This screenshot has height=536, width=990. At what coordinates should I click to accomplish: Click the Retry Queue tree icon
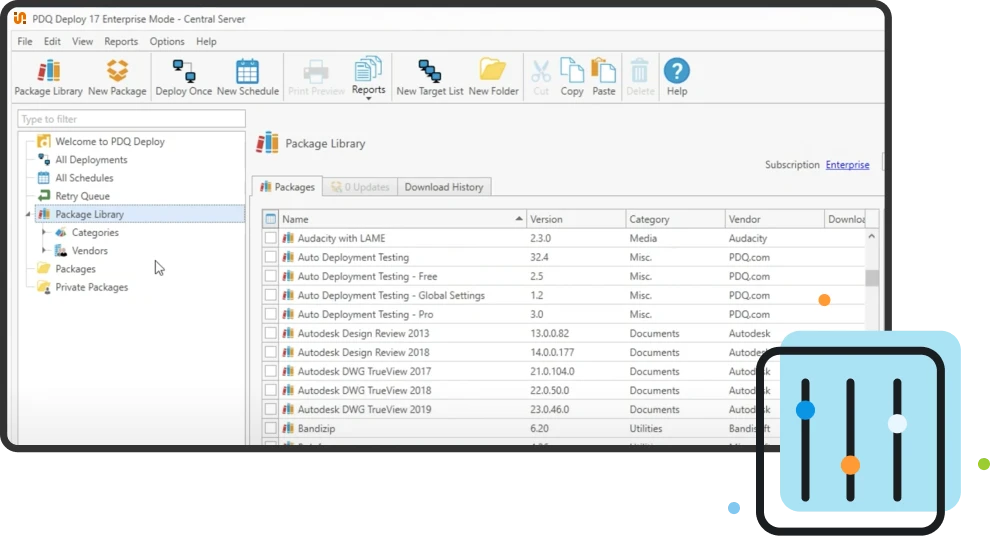(44, 196)
